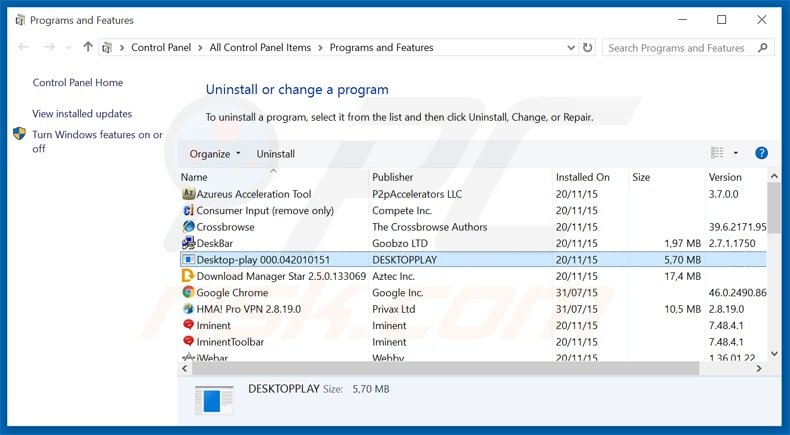Open the view options dropdown arrow
Viewport: 790px width, 435px height.
(736, 153)
